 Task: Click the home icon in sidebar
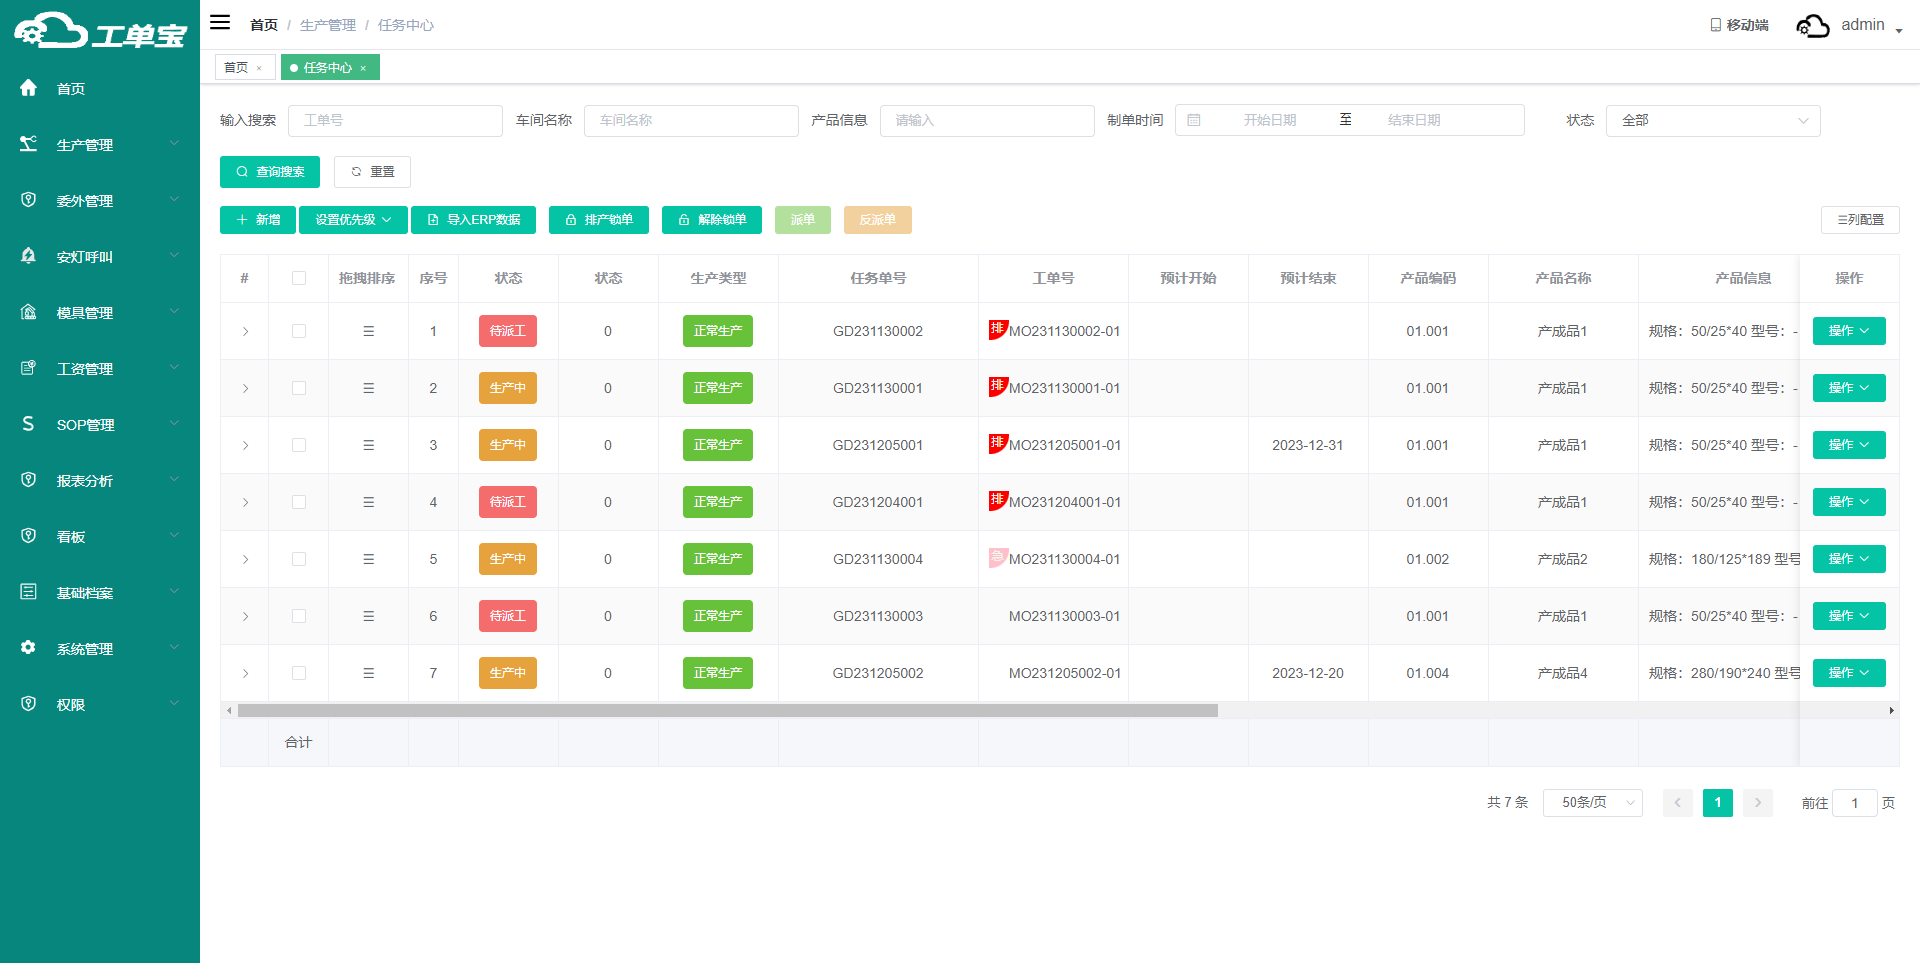click(x=29, y=88)
